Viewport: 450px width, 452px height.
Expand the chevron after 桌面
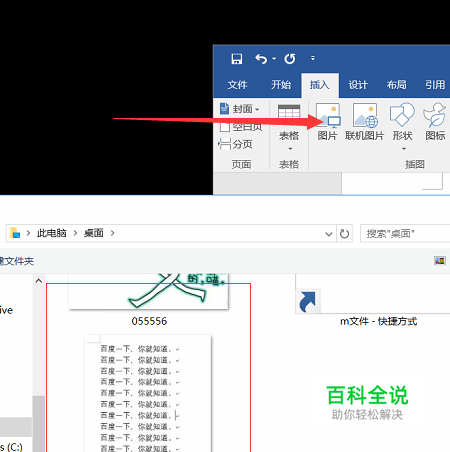(112, 233)
